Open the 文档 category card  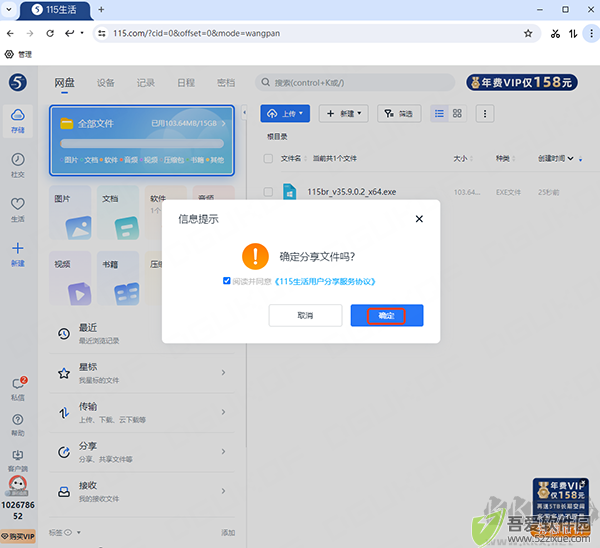click(x=118, y=213)
